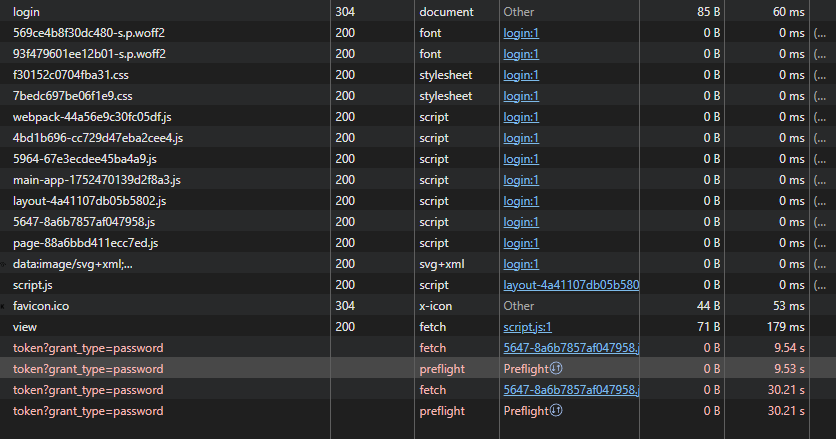Click the preflight icon in the 30.21 s preflight row
Image resolution: width=836 pixels, height=439 pixels.
[x=556, y=410]
